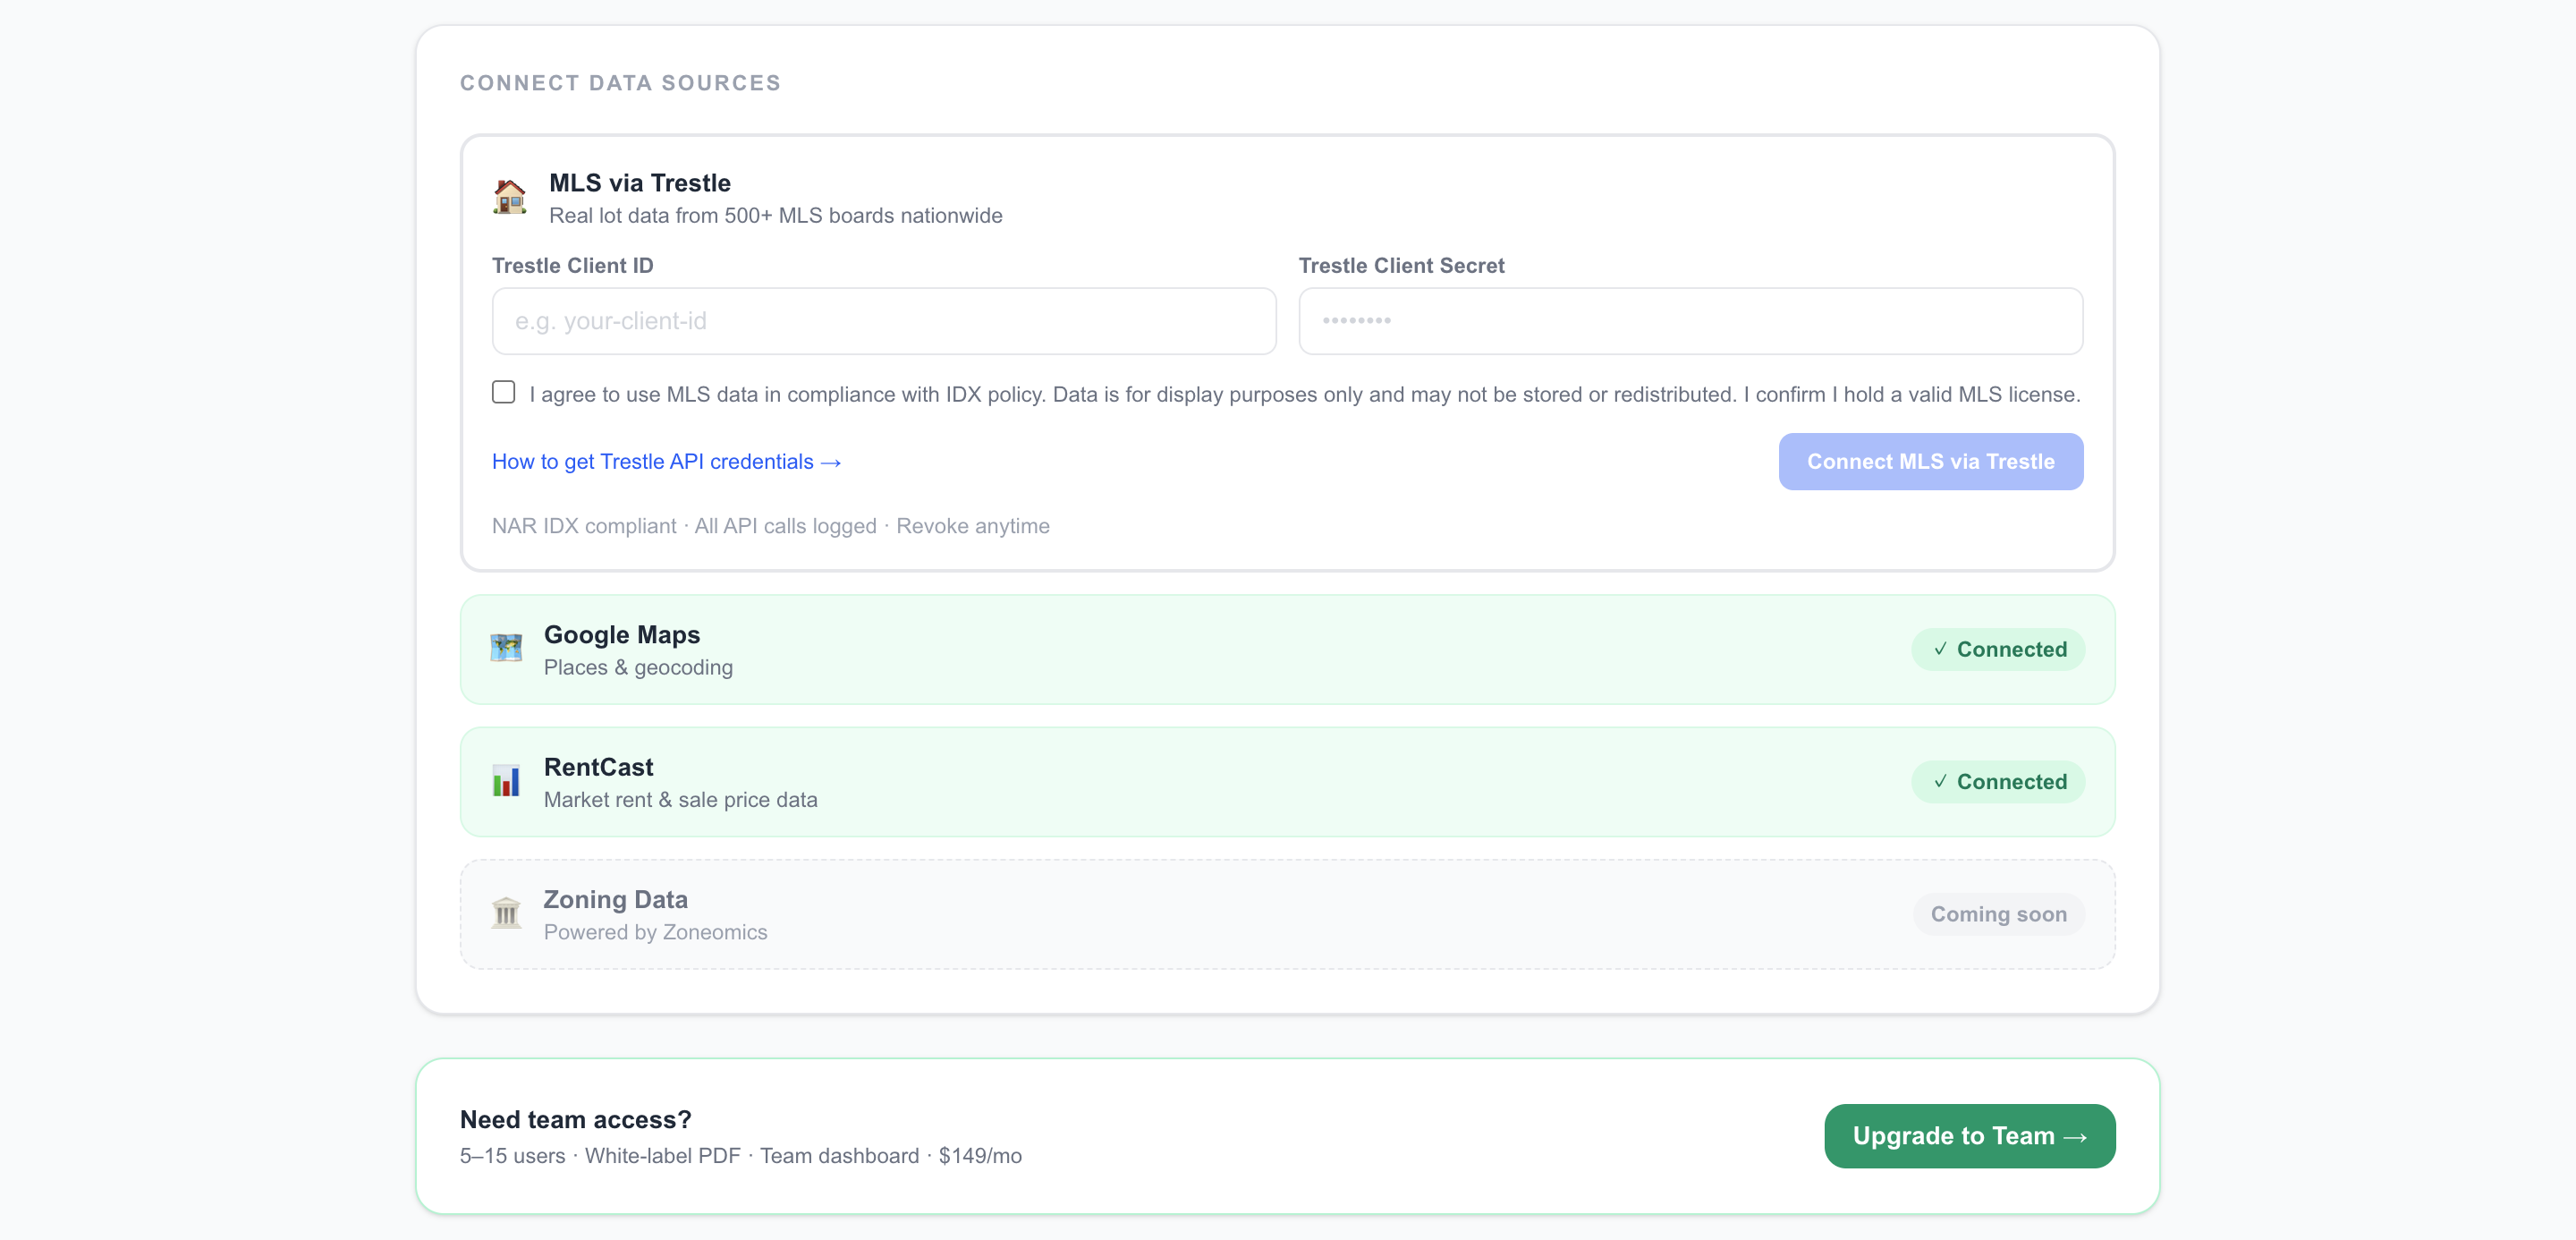This screenshot has height=1240, width=2576.
Task: Click the team plan details with $149/mo
Action: 741,1156
